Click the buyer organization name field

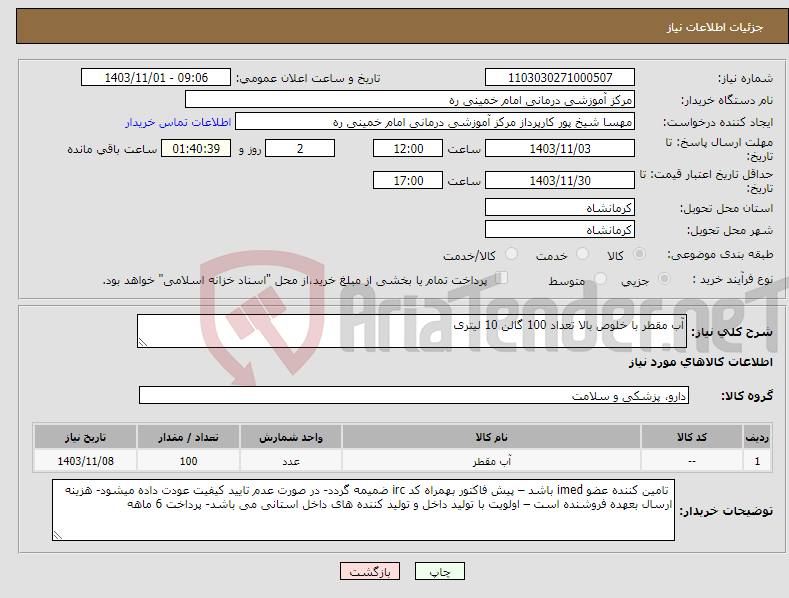(410, 100)
